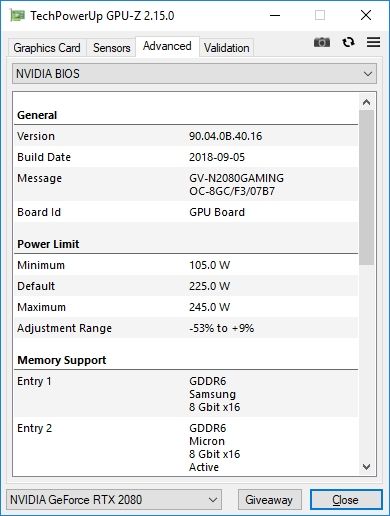Image resolution: width=390 pixels, height=516 pixels.
Task: Click the Micron memory entry value
Action: point(215,447)
